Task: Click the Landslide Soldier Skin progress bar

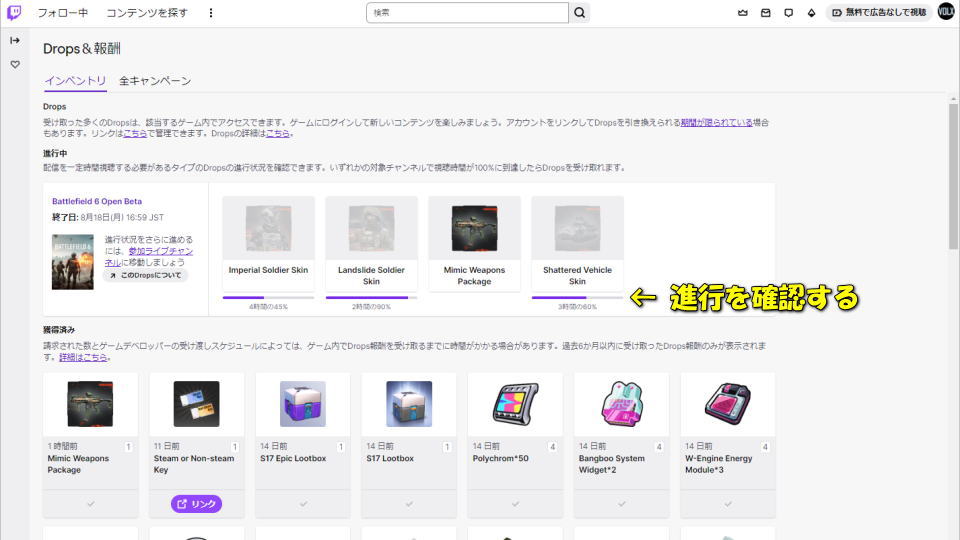Action: point(371,298)
